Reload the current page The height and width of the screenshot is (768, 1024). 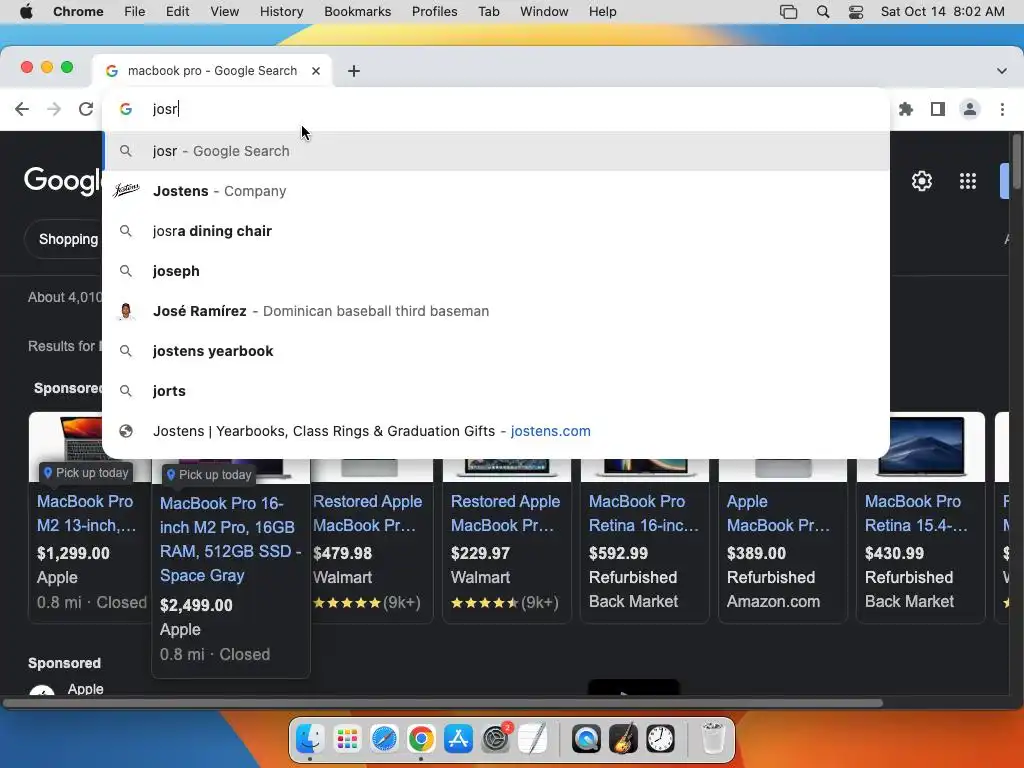pyautogui.click(x=86, y=109)
